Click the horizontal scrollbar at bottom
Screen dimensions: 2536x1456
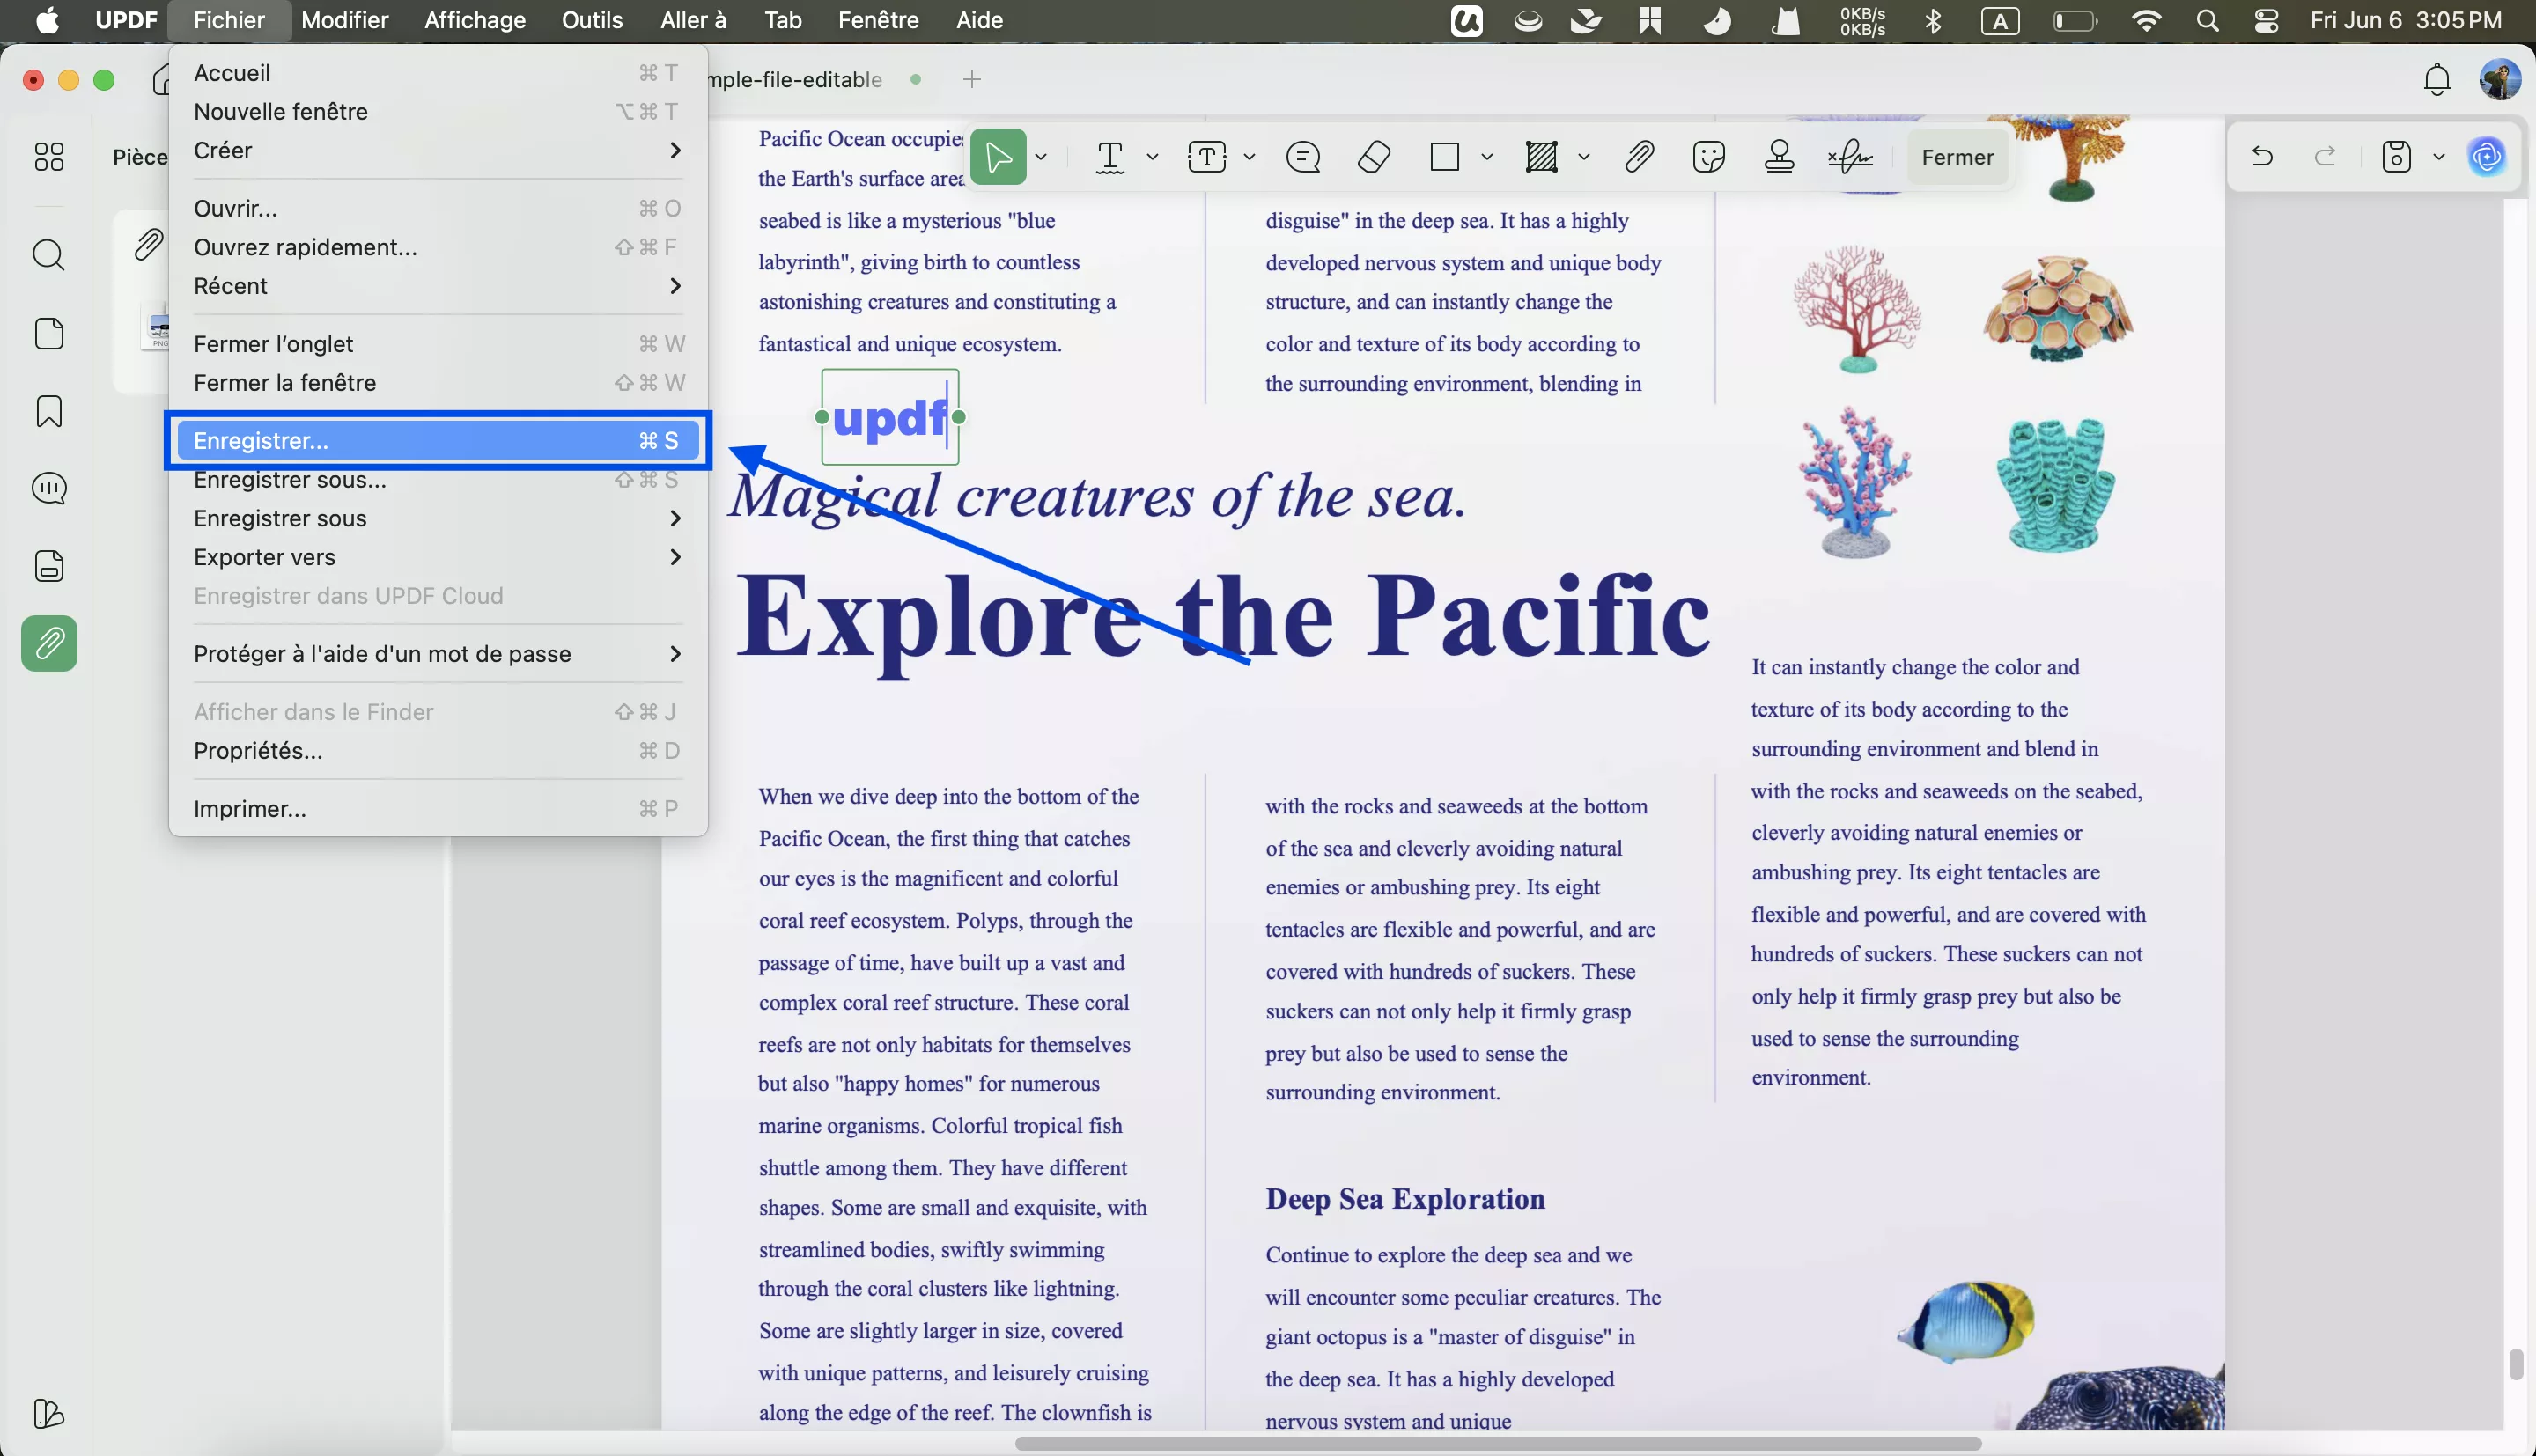pyautogui.click(x=1497, y=1443)
